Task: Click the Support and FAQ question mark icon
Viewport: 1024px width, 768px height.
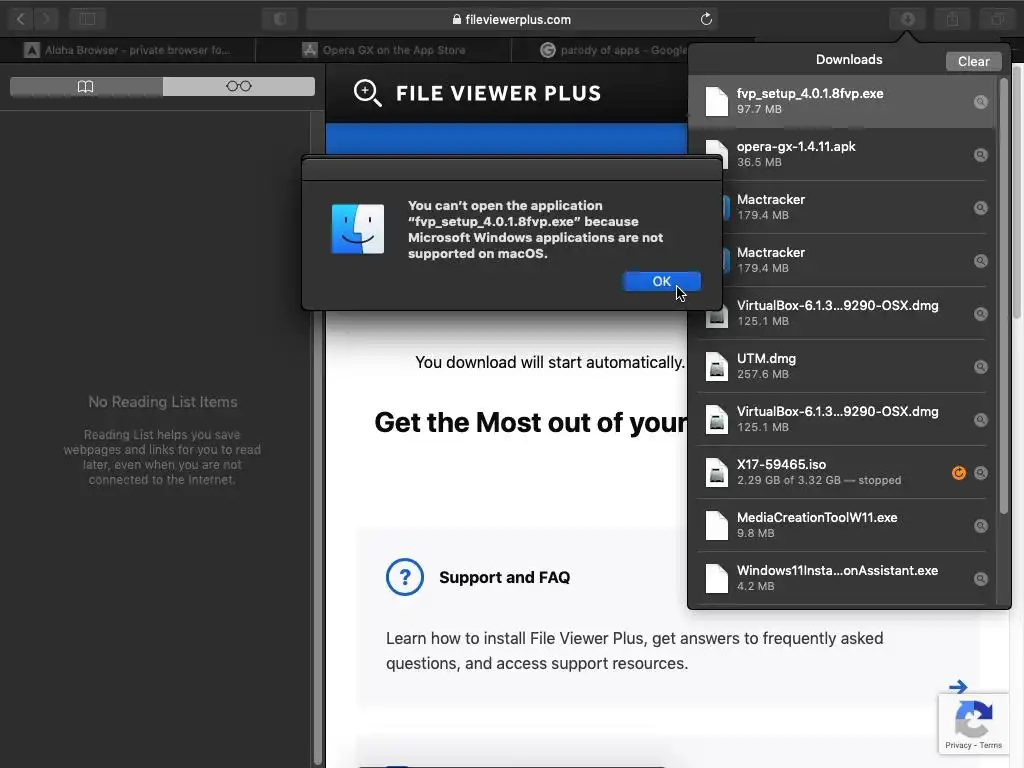Action: (404, 577)
